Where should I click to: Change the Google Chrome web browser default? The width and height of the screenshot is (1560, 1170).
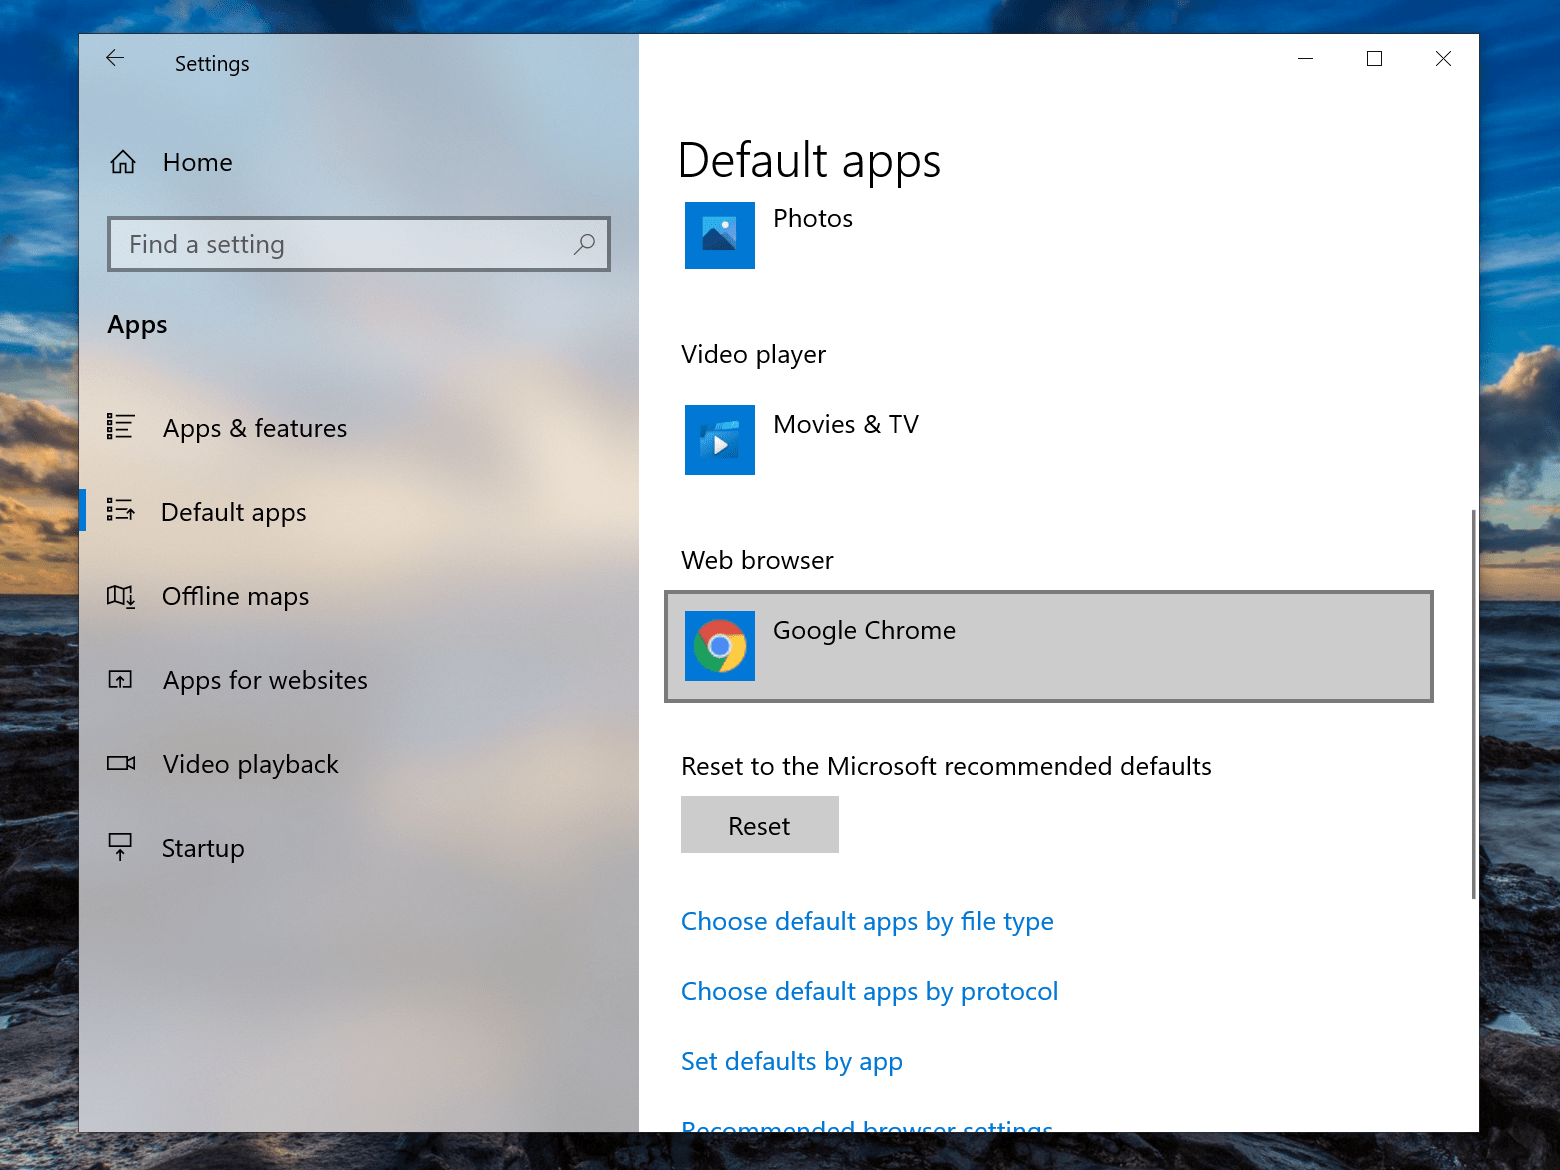pyautogui.click(x=1049, y=646)
